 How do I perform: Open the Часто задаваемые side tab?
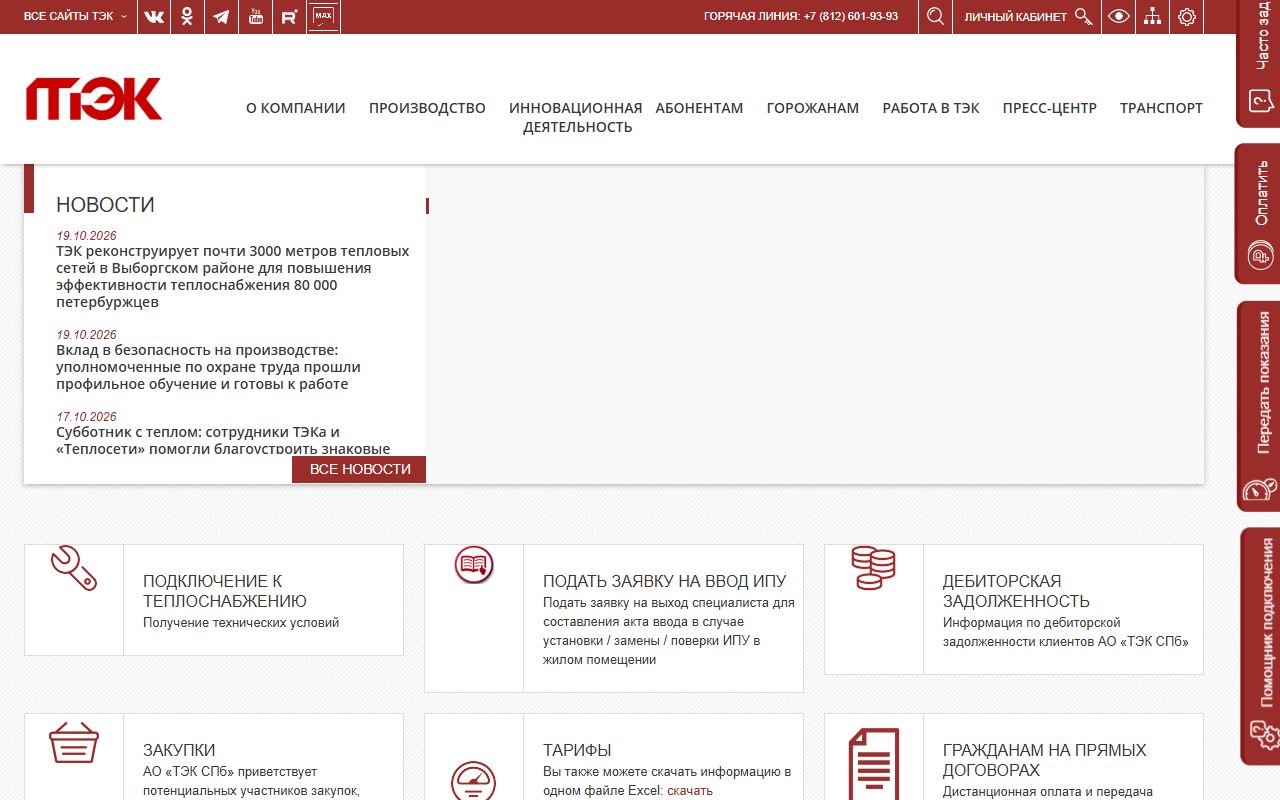1260,62
